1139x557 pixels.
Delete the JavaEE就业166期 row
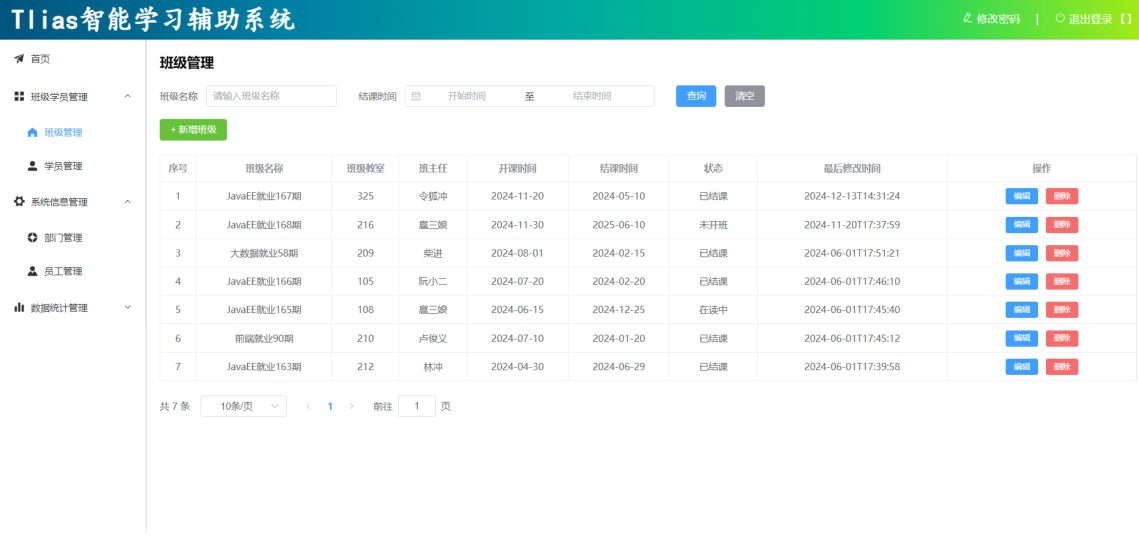[1062, 281]
